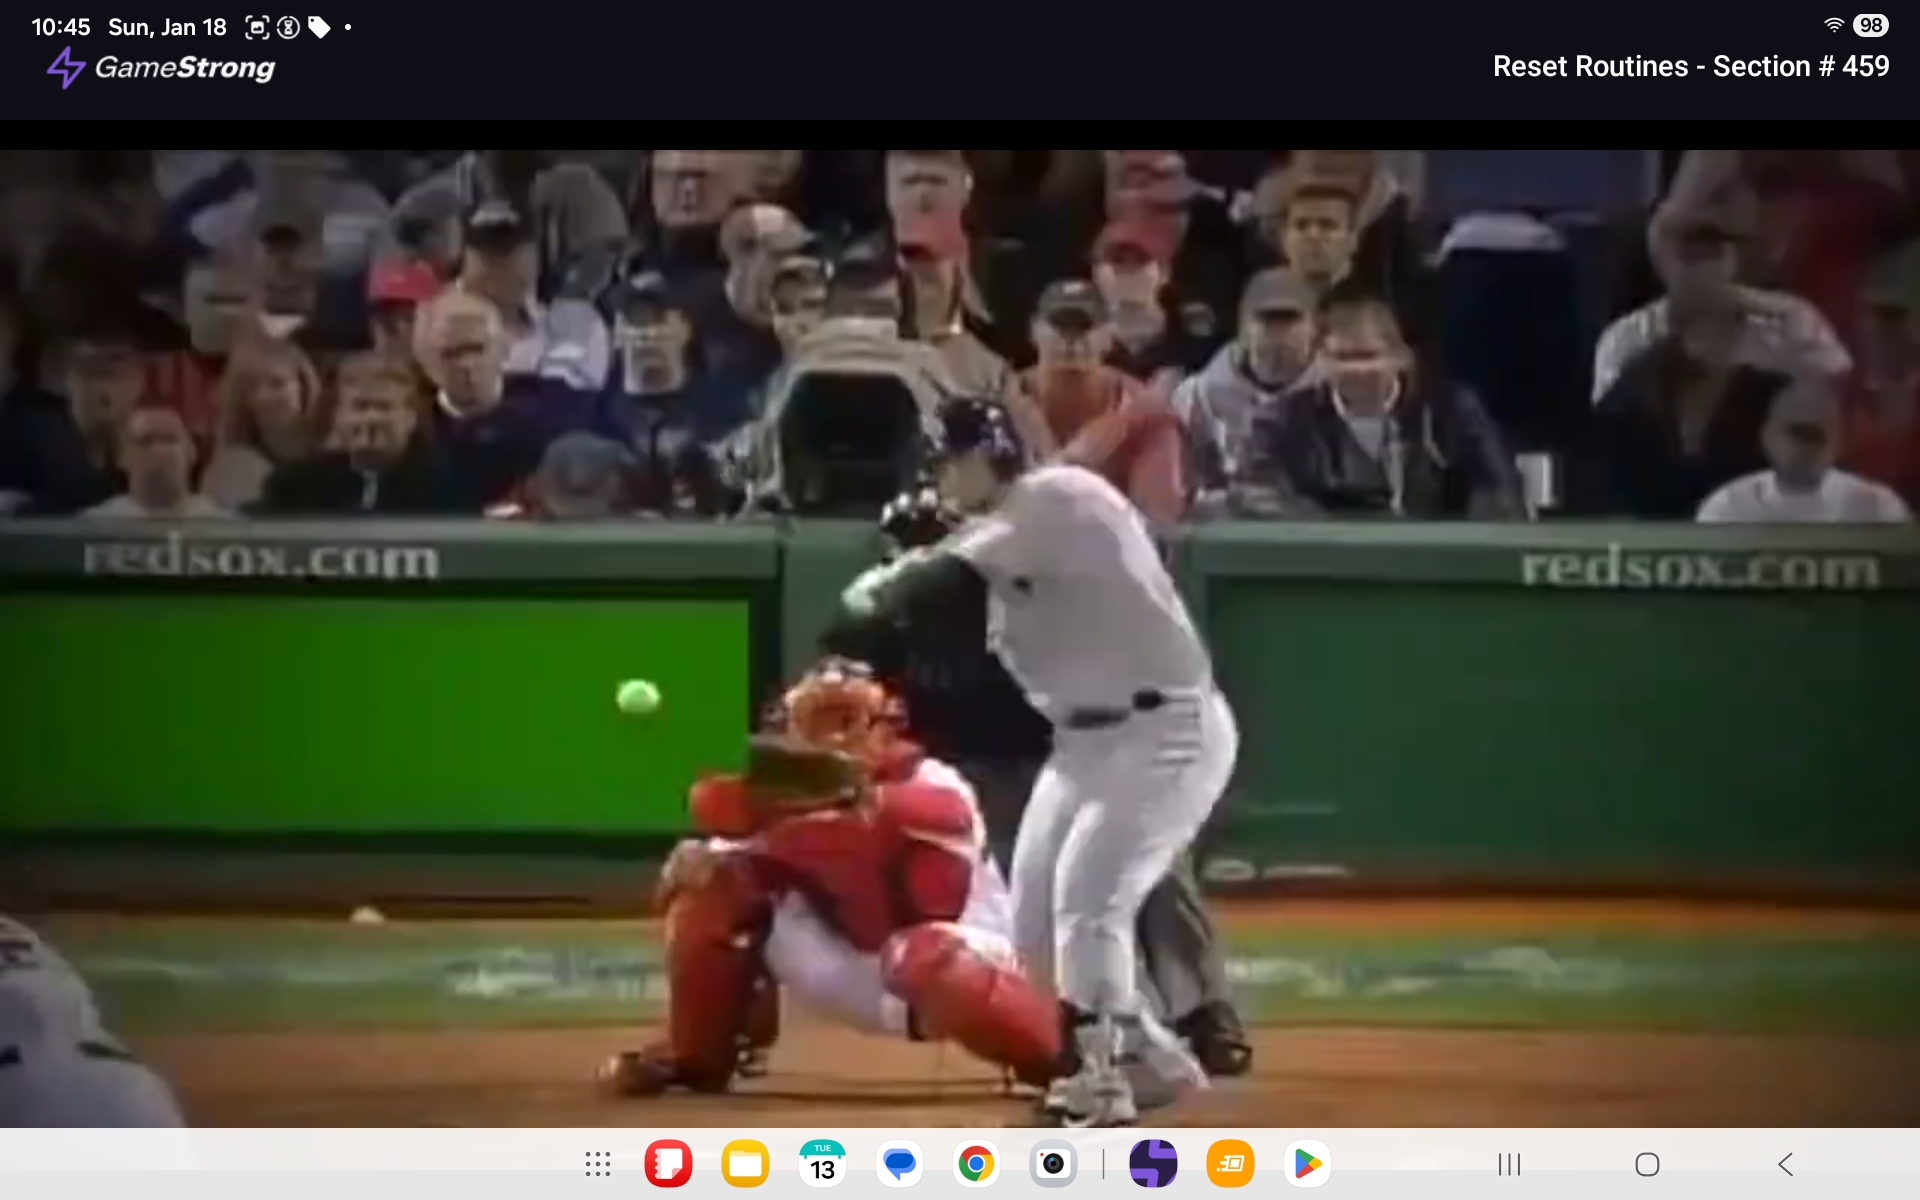Tap the Wi-Fi signal status icon
This screenshot has height=1200, width=1920.
(x=1834, y=25)
